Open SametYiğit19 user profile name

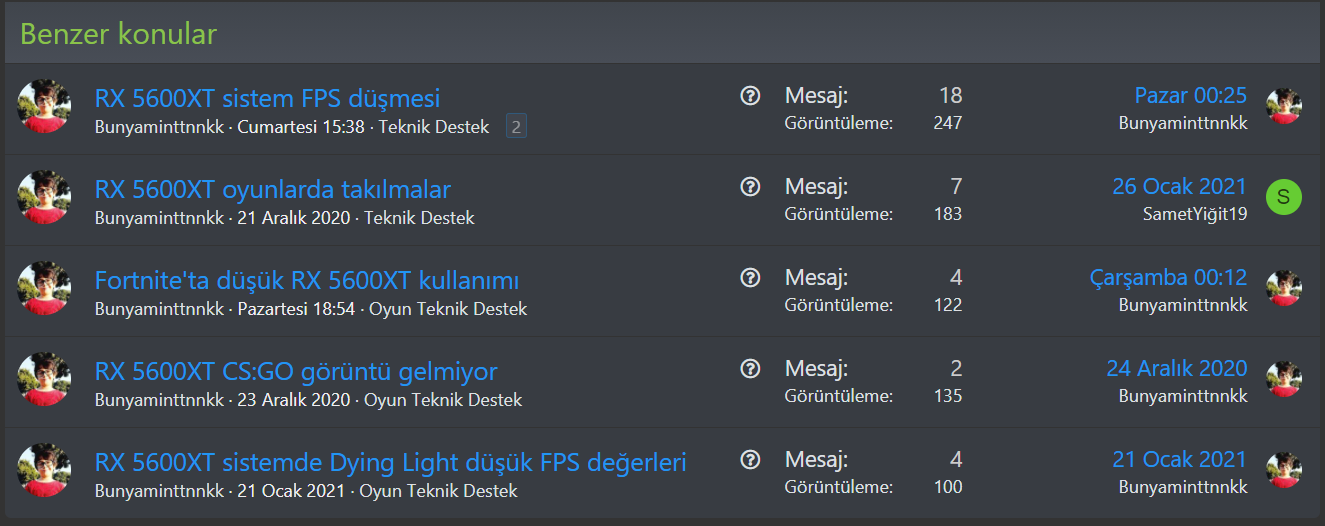click(1194, 214)
